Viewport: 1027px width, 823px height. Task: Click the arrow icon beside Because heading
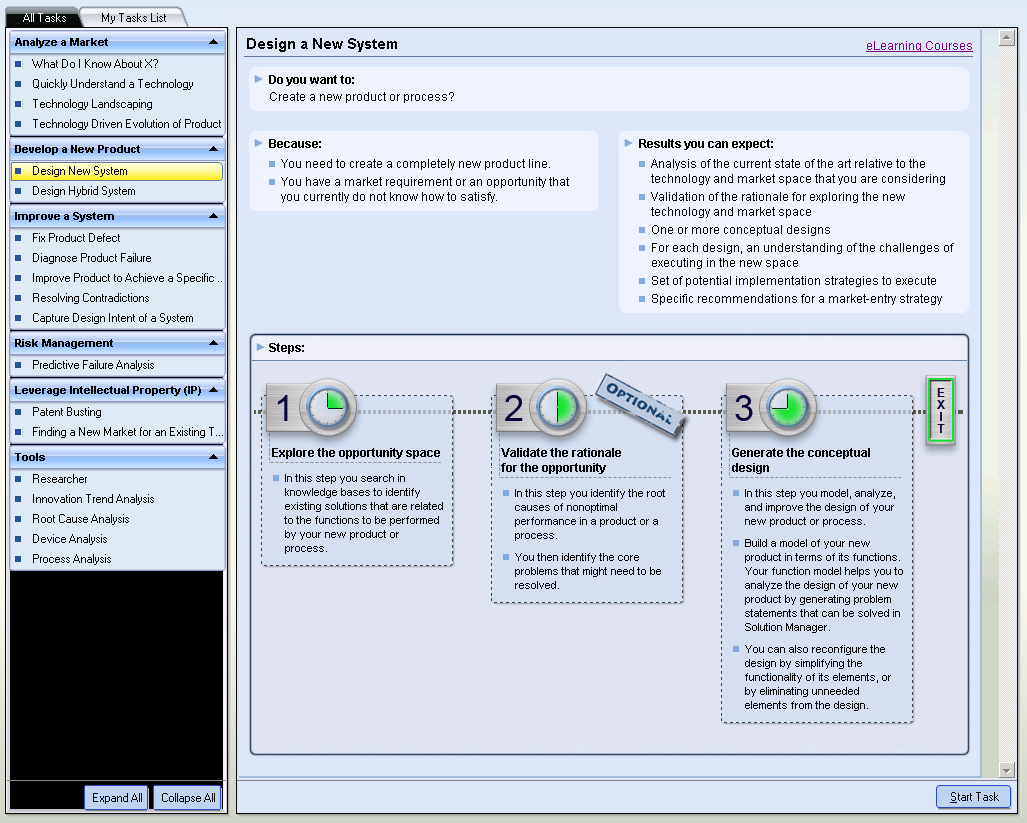pyautogui.click(x=259, y=144)
